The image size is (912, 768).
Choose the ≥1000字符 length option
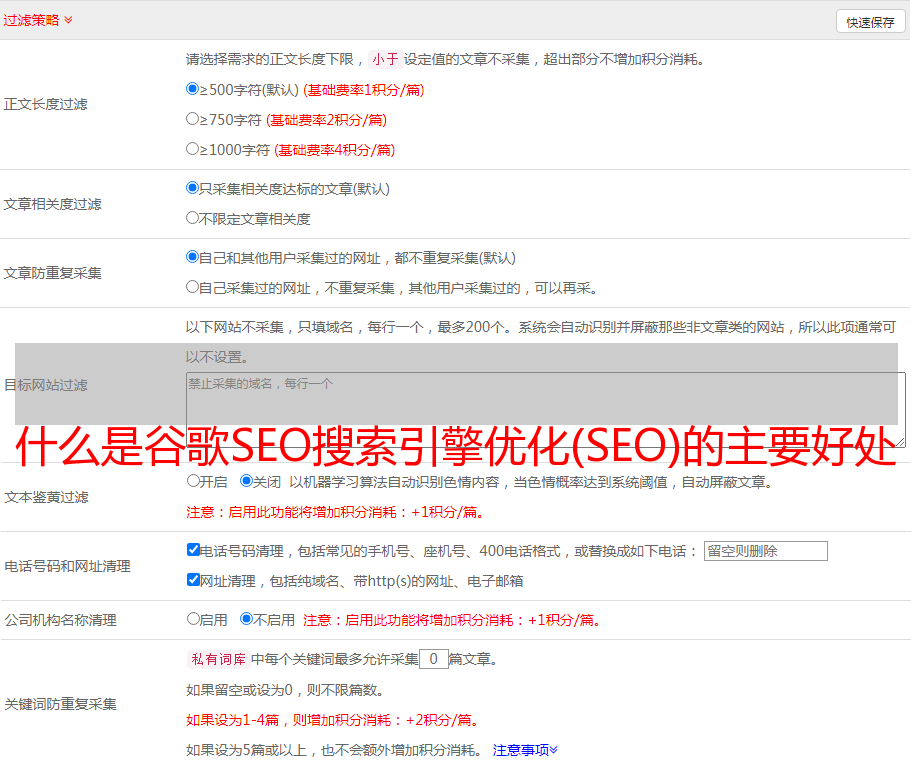(193, 149)
